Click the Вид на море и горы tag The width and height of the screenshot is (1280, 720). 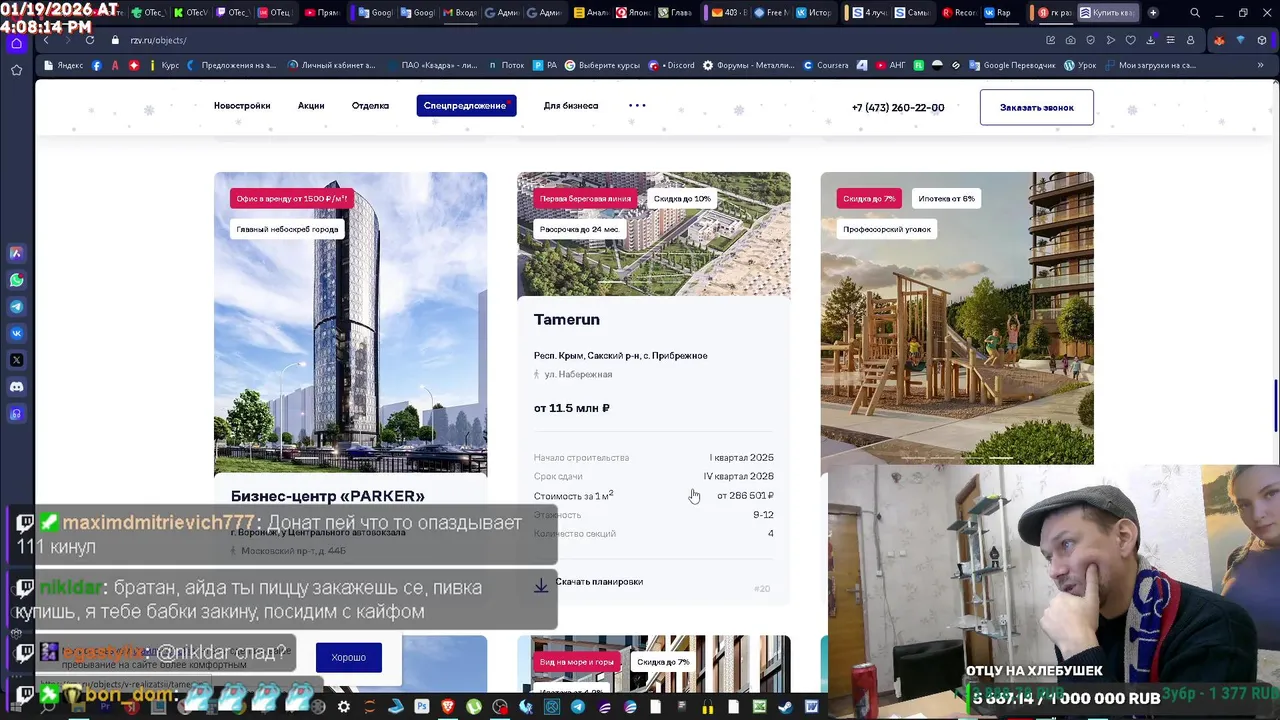pos(577,662)
